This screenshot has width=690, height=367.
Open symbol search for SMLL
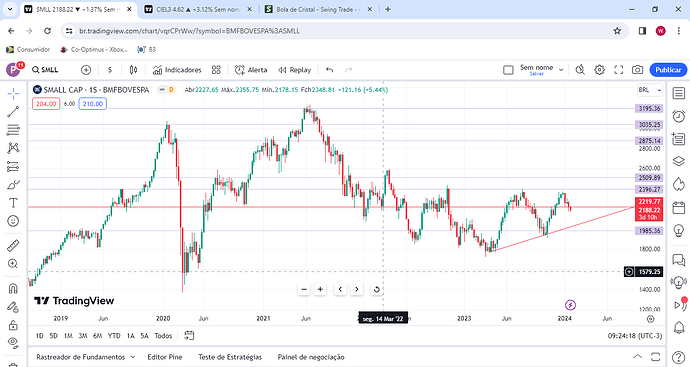coord(45,70)
